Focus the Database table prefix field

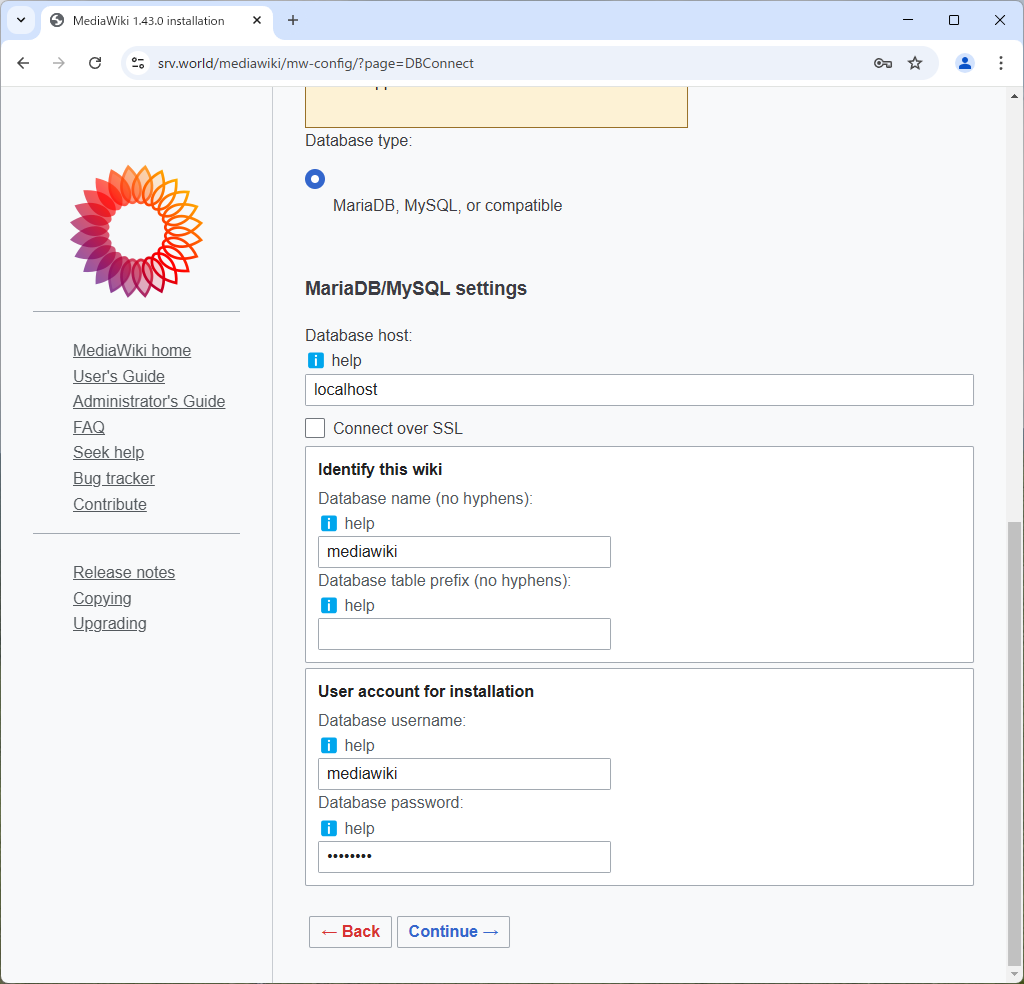(464, 634)
